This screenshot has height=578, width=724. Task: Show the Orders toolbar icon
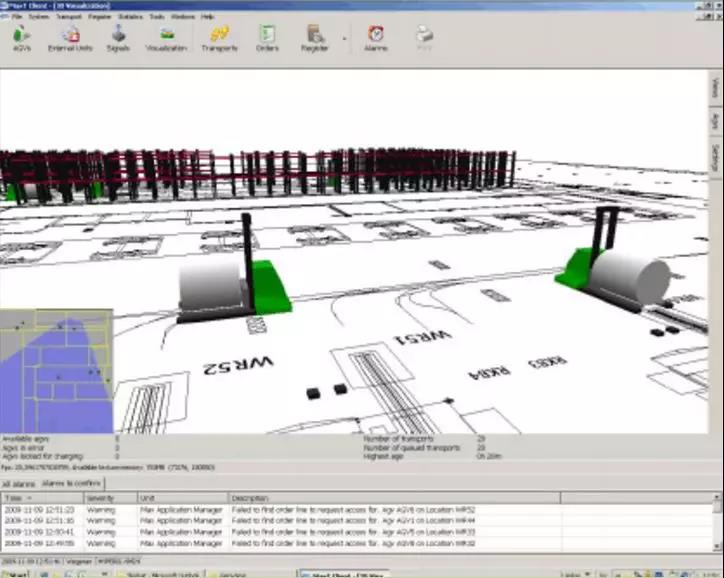pos(267,39)
